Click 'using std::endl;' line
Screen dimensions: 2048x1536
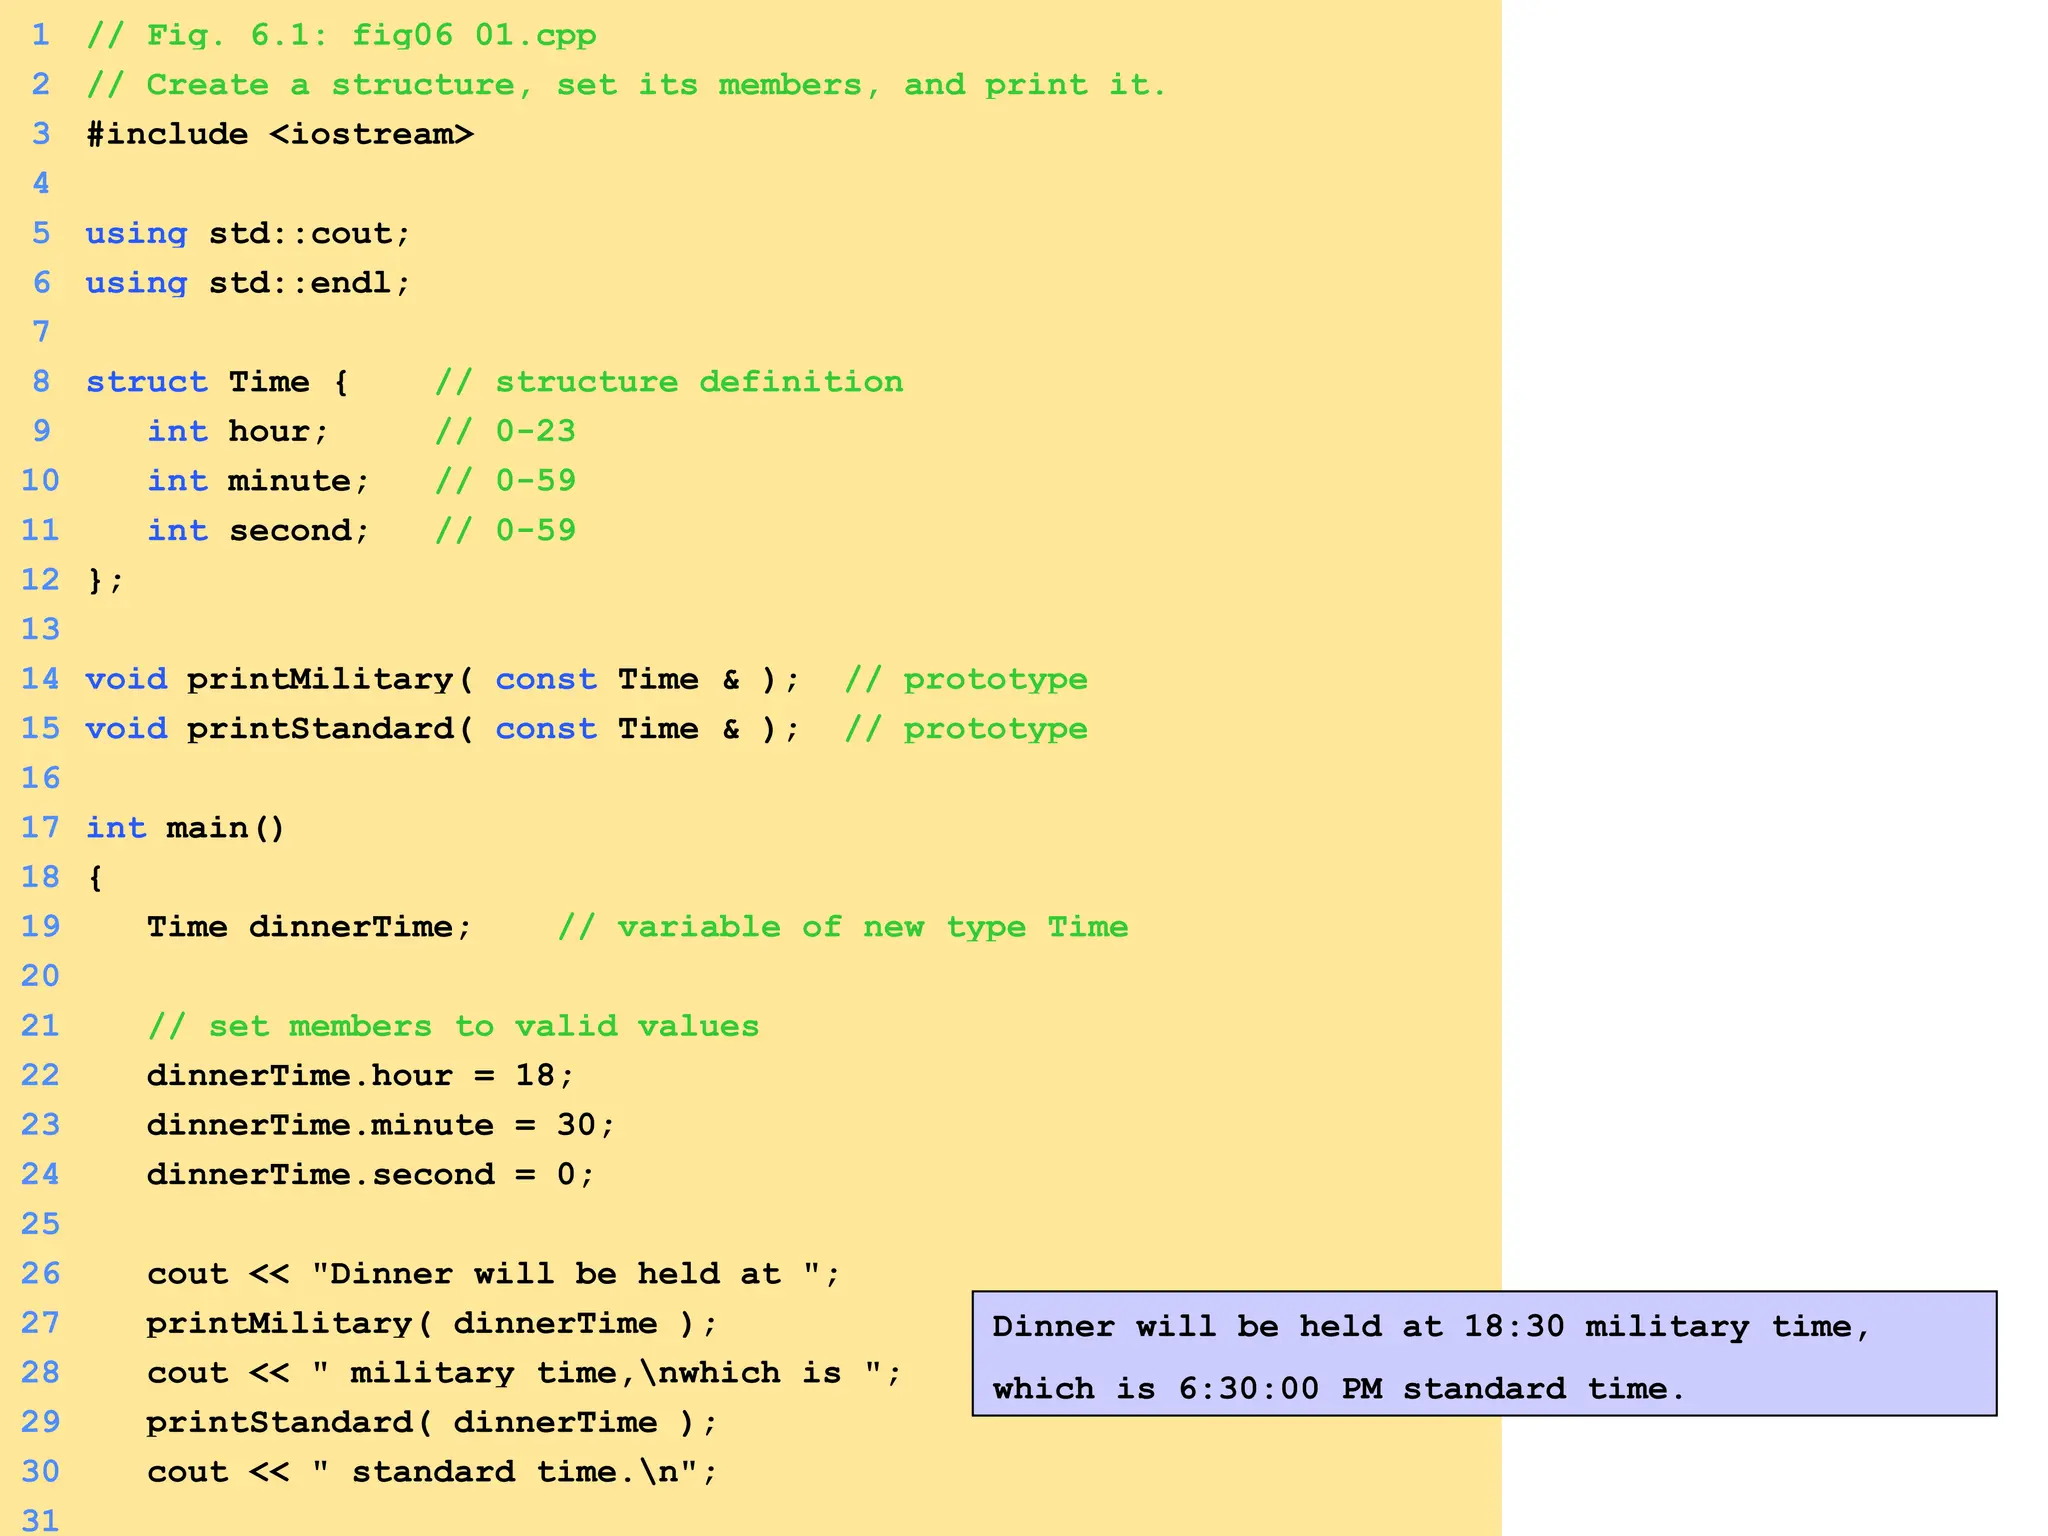coord(248,283)
